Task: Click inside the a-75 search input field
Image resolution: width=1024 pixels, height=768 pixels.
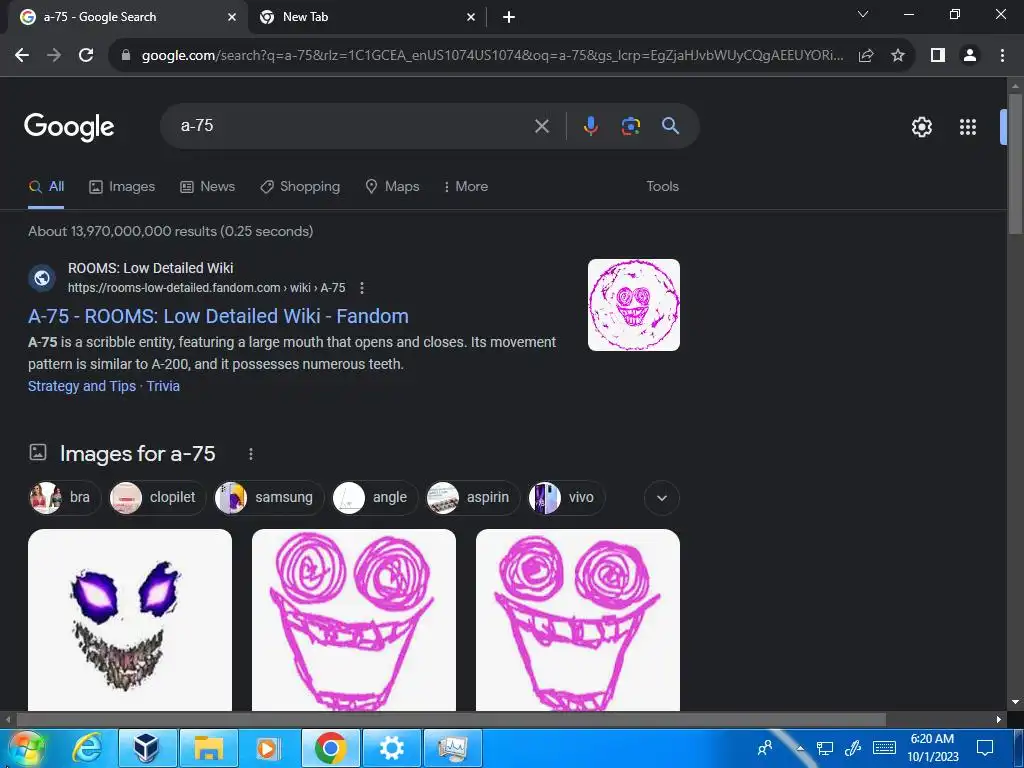Action: point(353,126)
